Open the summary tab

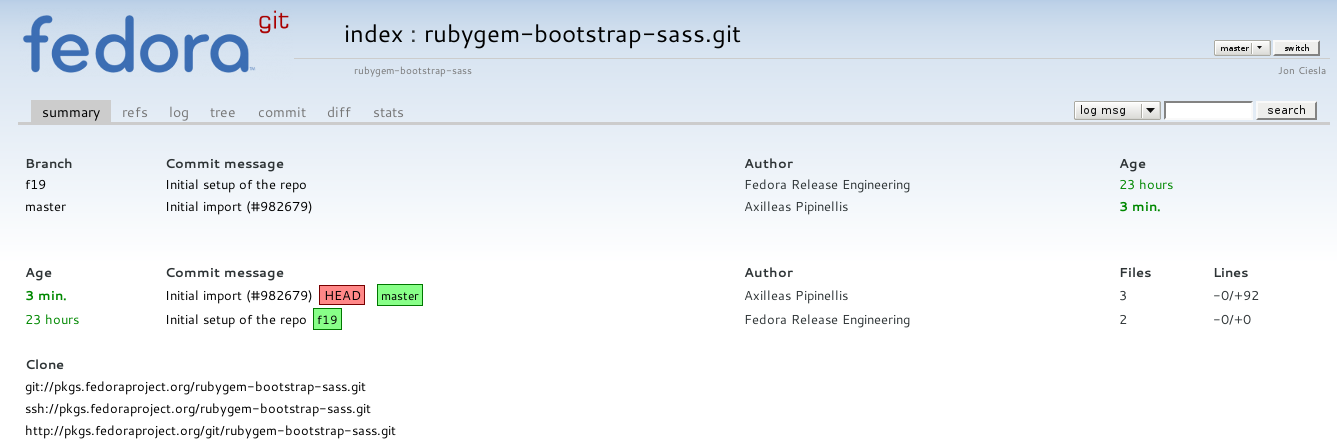coord(70,112)
